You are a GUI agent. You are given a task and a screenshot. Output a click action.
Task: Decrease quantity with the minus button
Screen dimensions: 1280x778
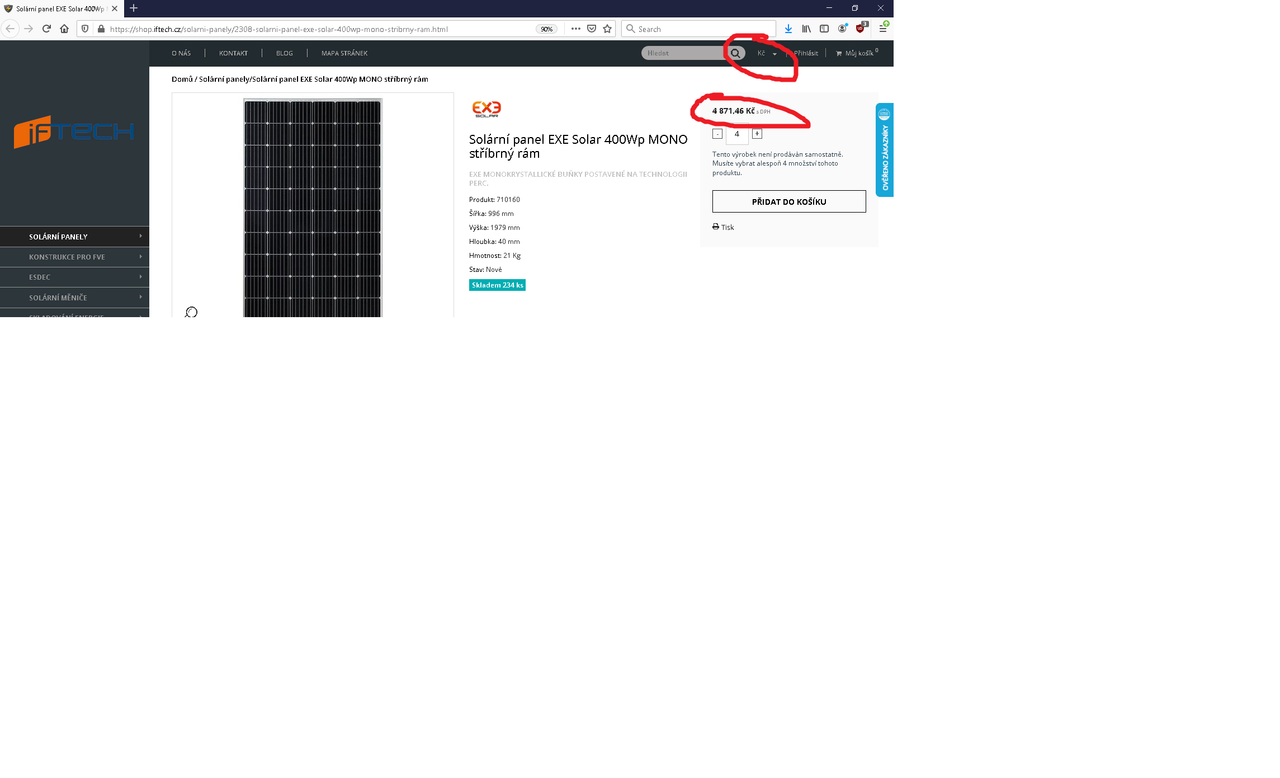coord(717,134)
